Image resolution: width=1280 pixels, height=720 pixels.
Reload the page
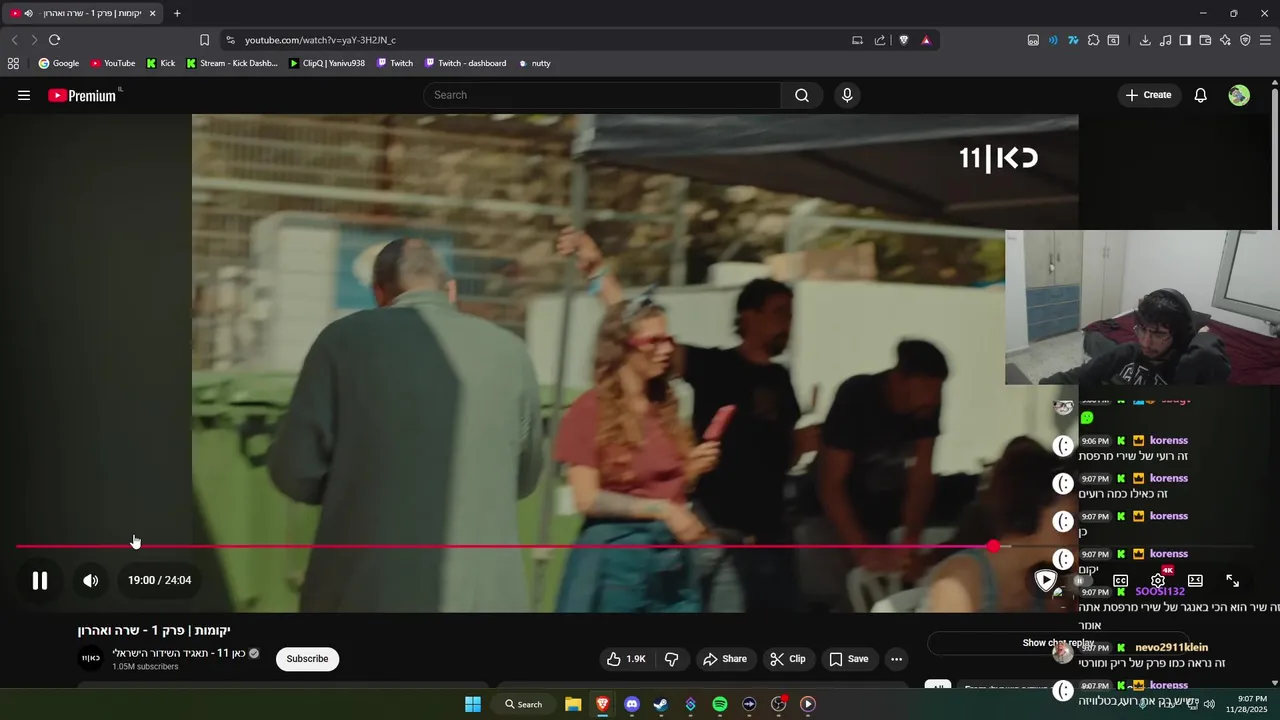(x=55, y=40)
